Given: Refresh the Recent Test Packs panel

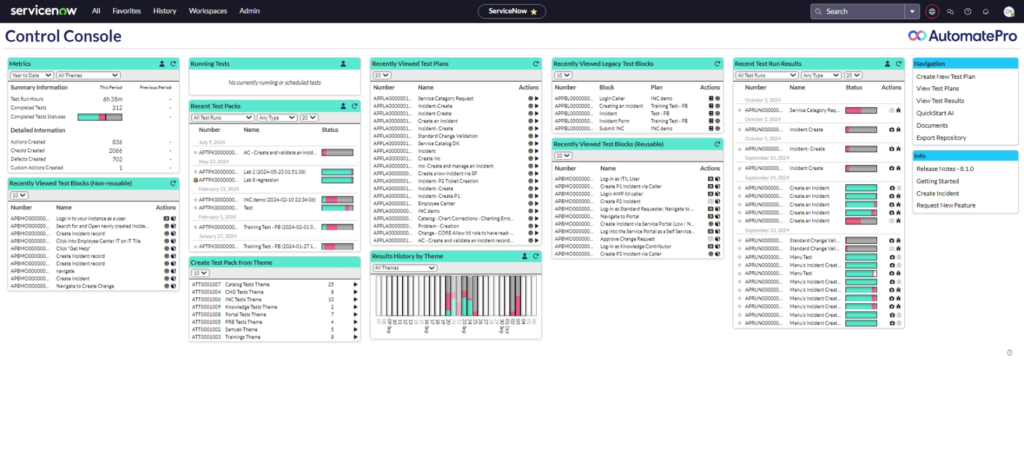Looking at the screenshot, I should (x=355, y=106).
